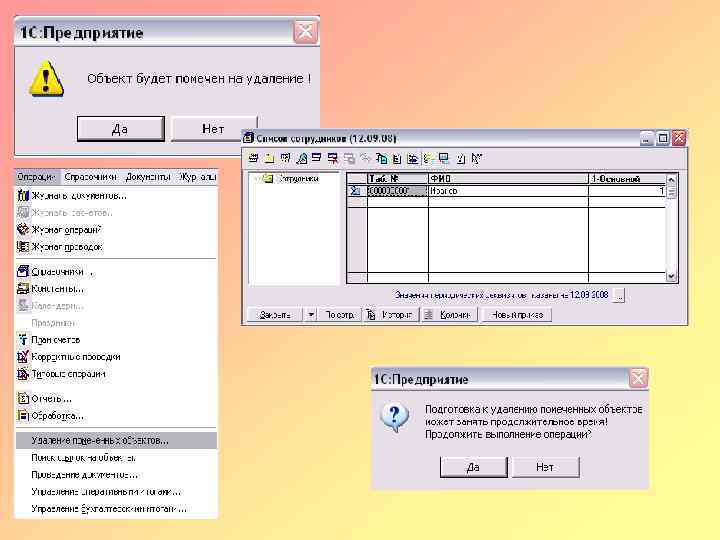This screenshot has height=540, width=720.
Task: Confirm Да in mark-for-deletion warning dialog
Action: [120, 129]
